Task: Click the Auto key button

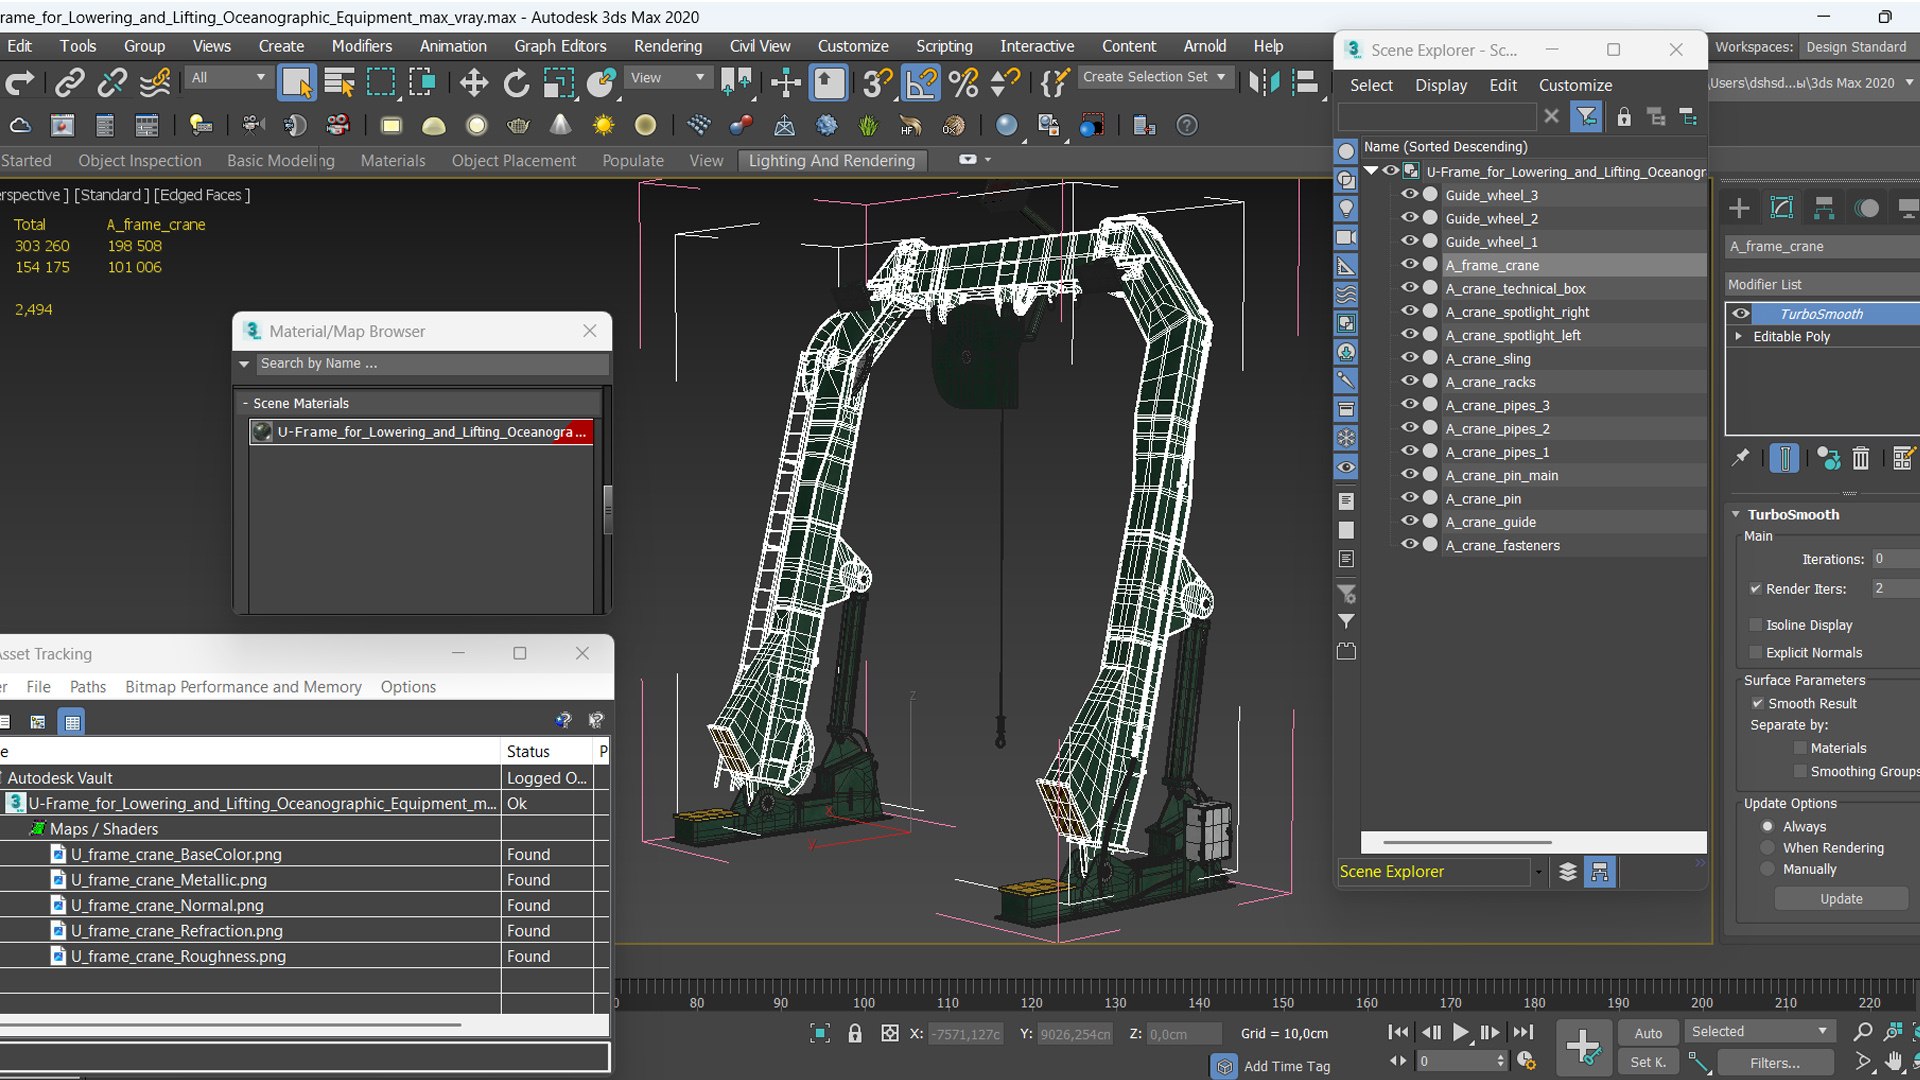Action: click(1647, 1033)
